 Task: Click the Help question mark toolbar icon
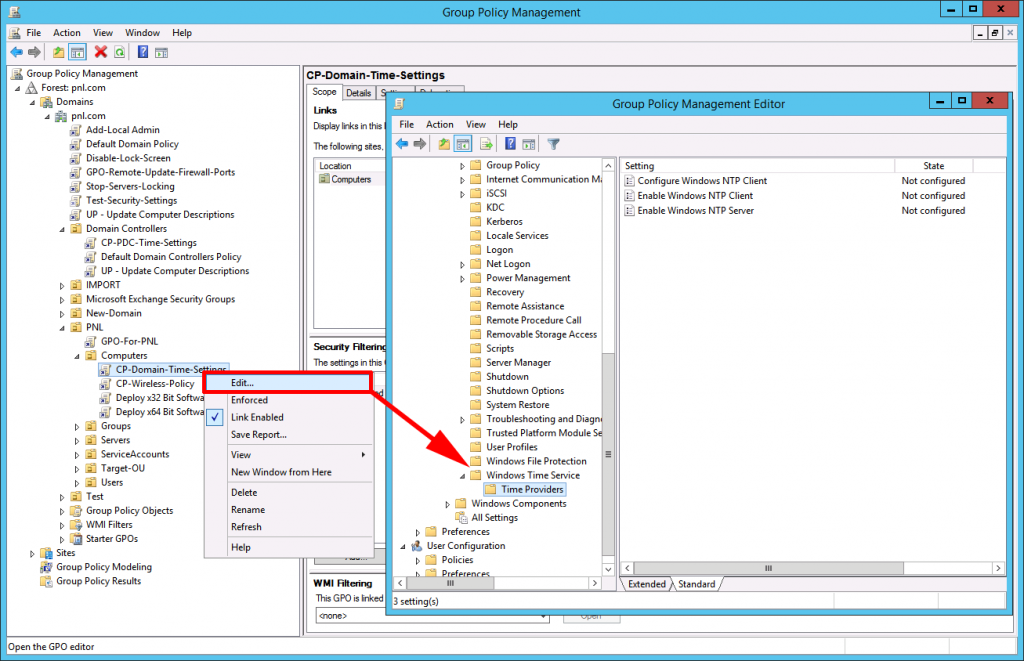tap(143, 52)
